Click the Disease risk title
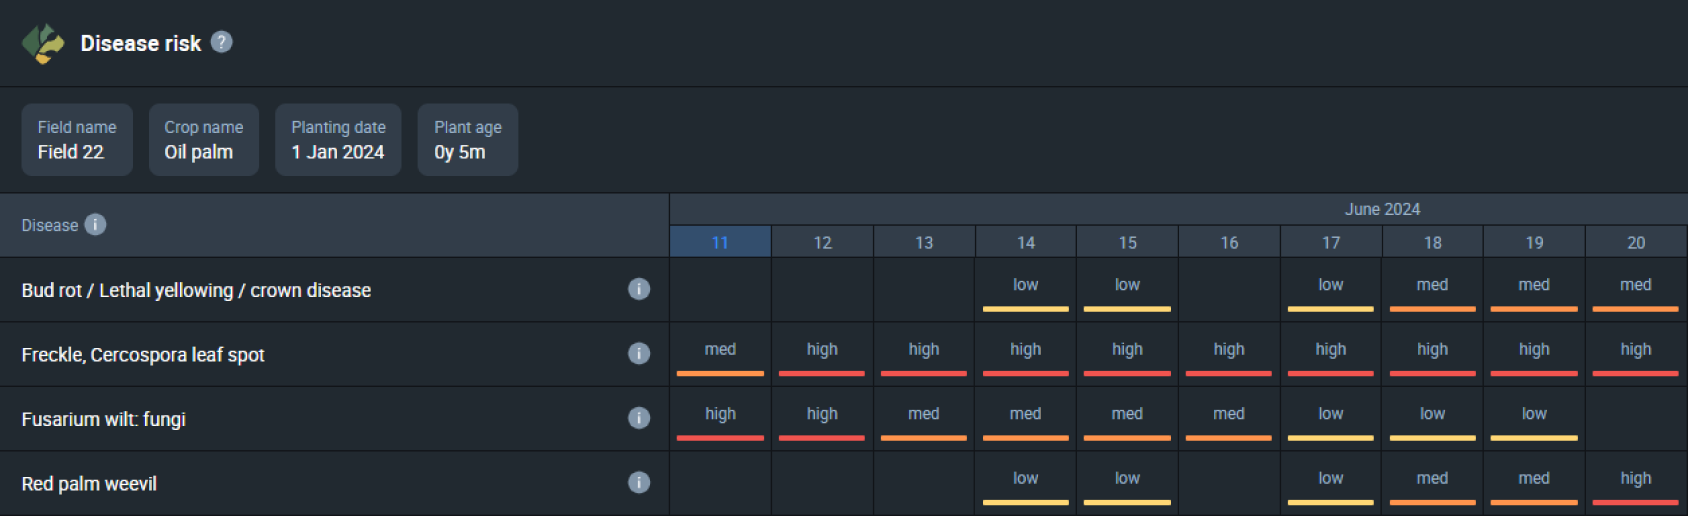 coord(141,43)
